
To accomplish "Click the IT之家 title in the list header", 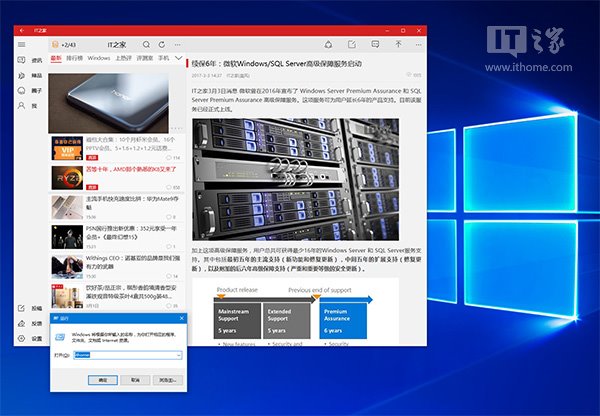I will (x=117, y=45).
